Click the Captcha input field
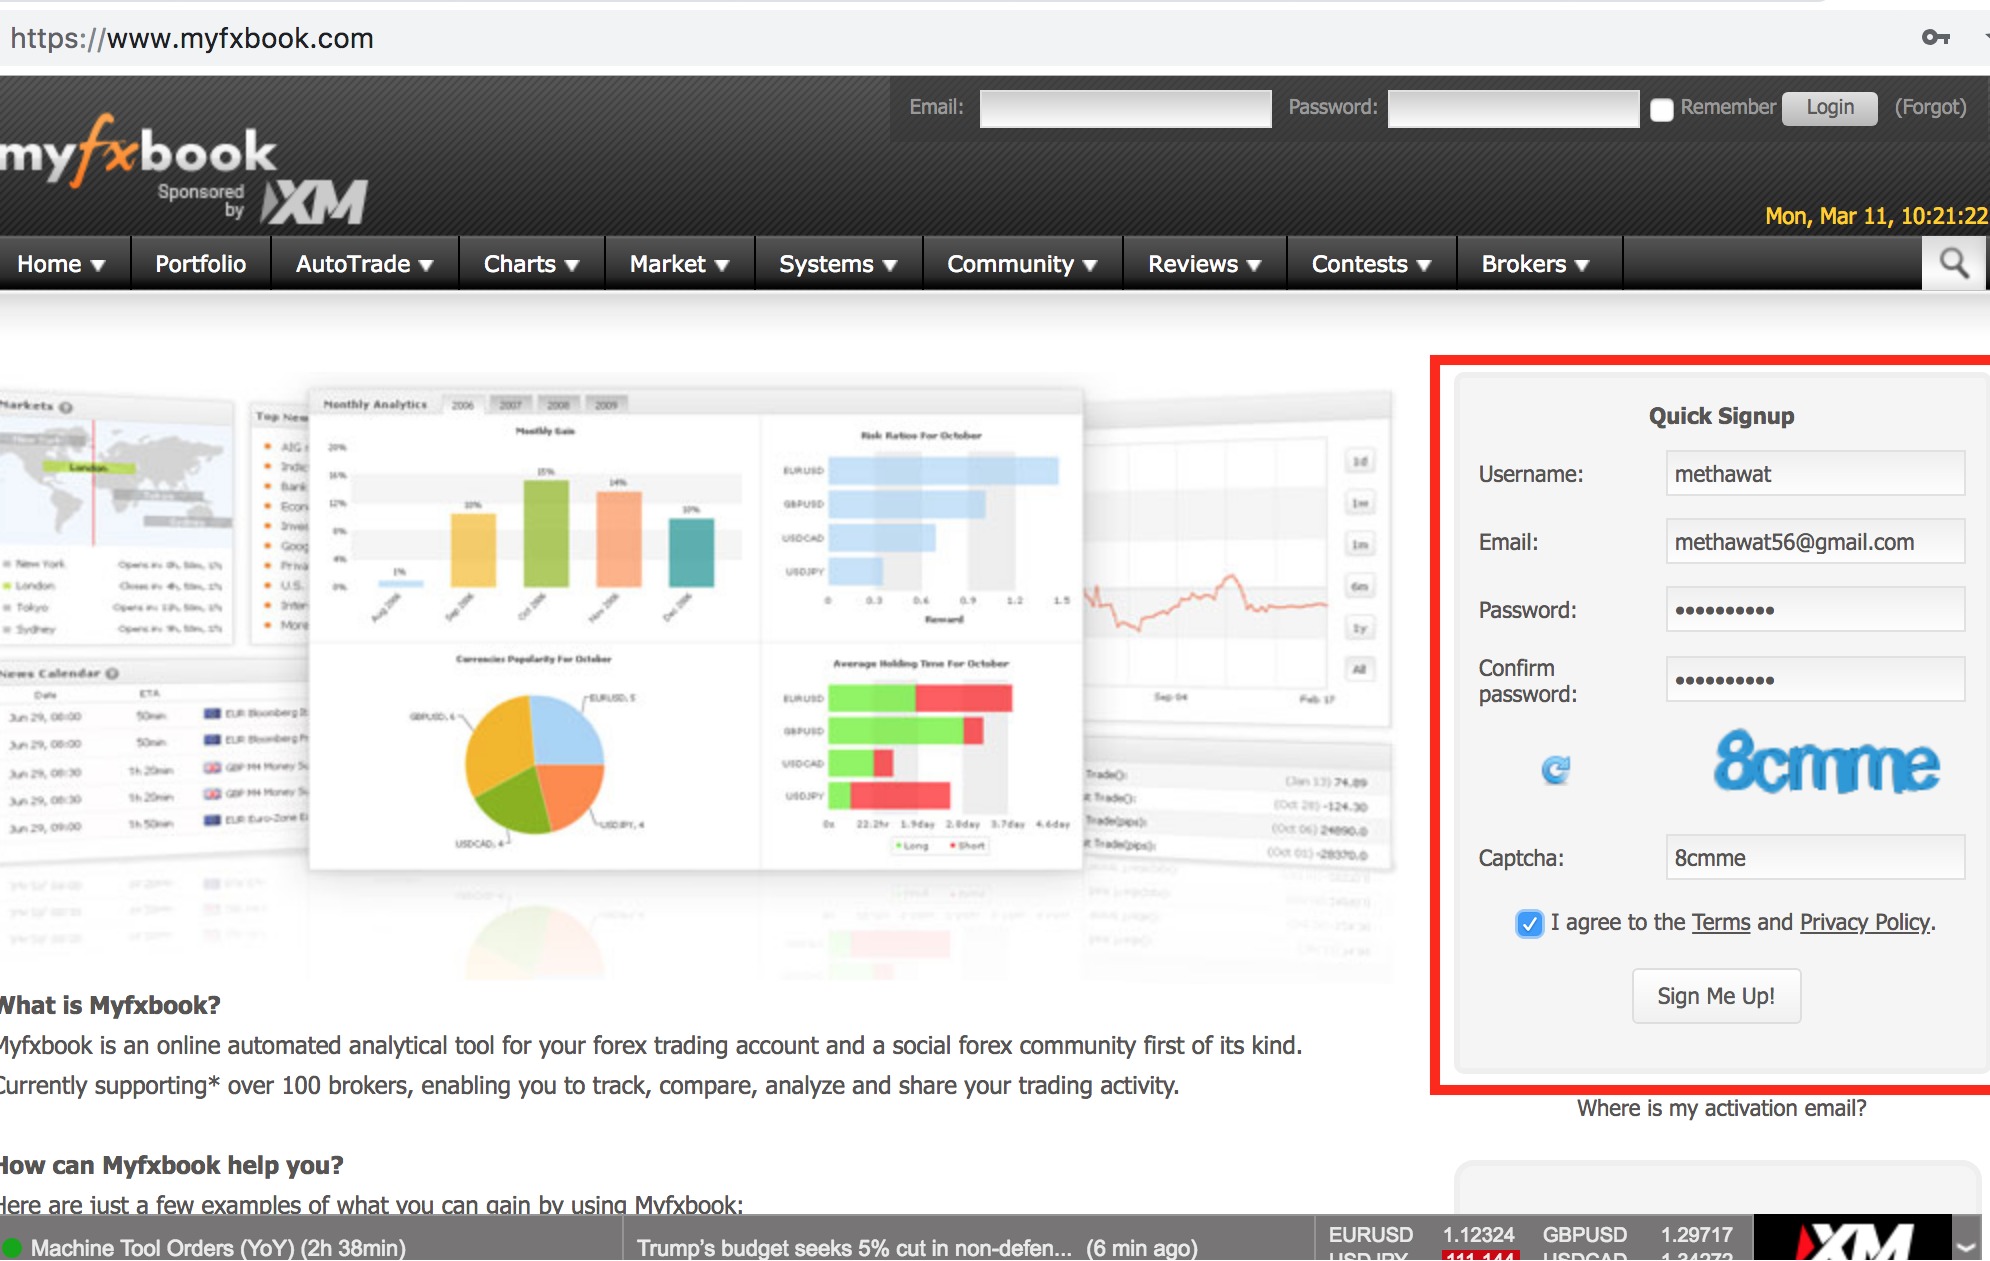Image resolution: width=1990 pixels, height=1261 pixels. pyautogui.click(x=1815, y=858)
